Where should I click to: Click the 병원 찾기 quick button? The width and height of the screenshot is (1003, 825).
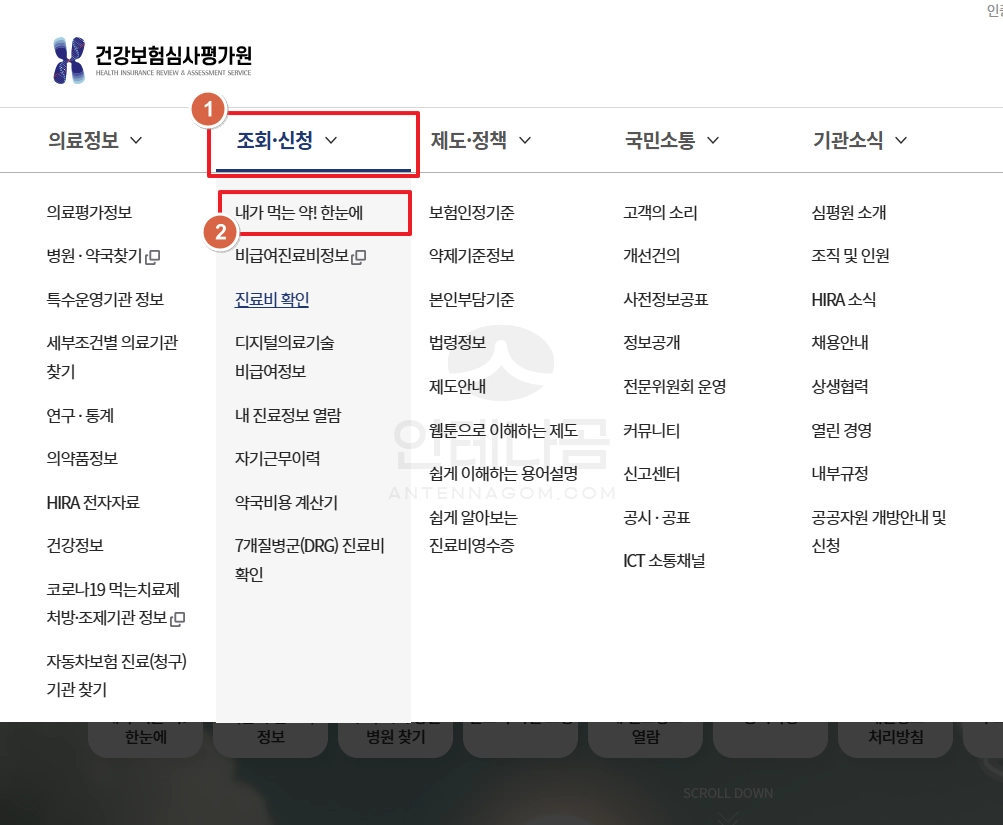[396, 737]
